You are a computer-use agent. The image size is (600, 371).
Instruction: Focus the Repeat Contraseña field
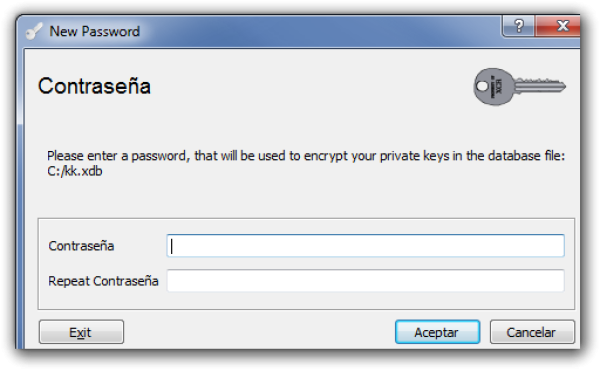point(365,281)
